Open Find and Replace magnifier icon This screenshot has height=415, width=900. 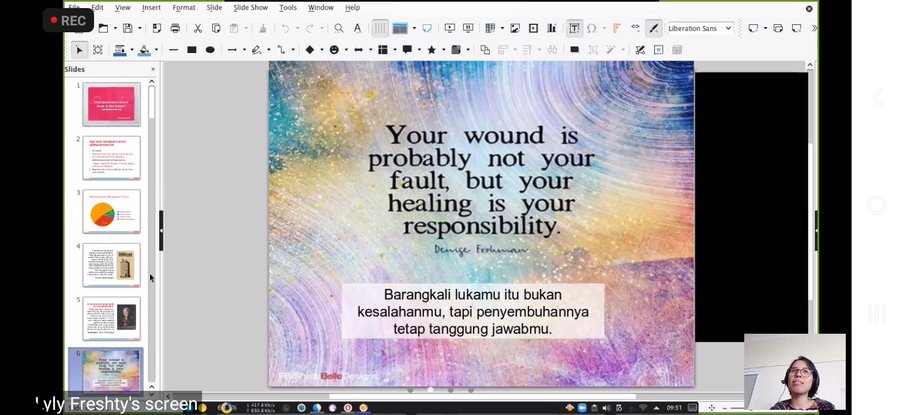coord(339,28)
